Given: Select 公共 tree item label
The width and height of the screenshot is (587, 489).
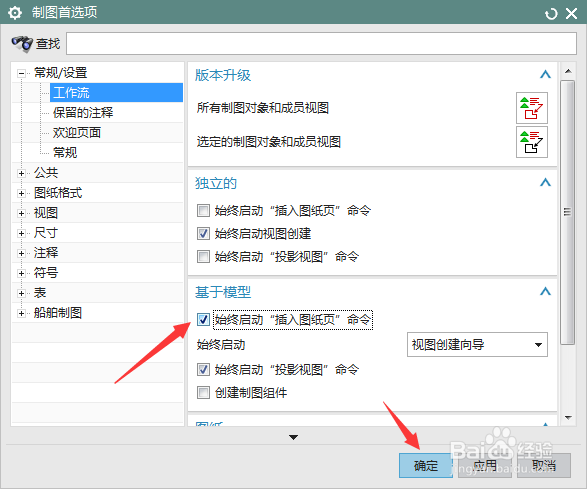Looking at the screenshot, I should (x=46, y=173).
